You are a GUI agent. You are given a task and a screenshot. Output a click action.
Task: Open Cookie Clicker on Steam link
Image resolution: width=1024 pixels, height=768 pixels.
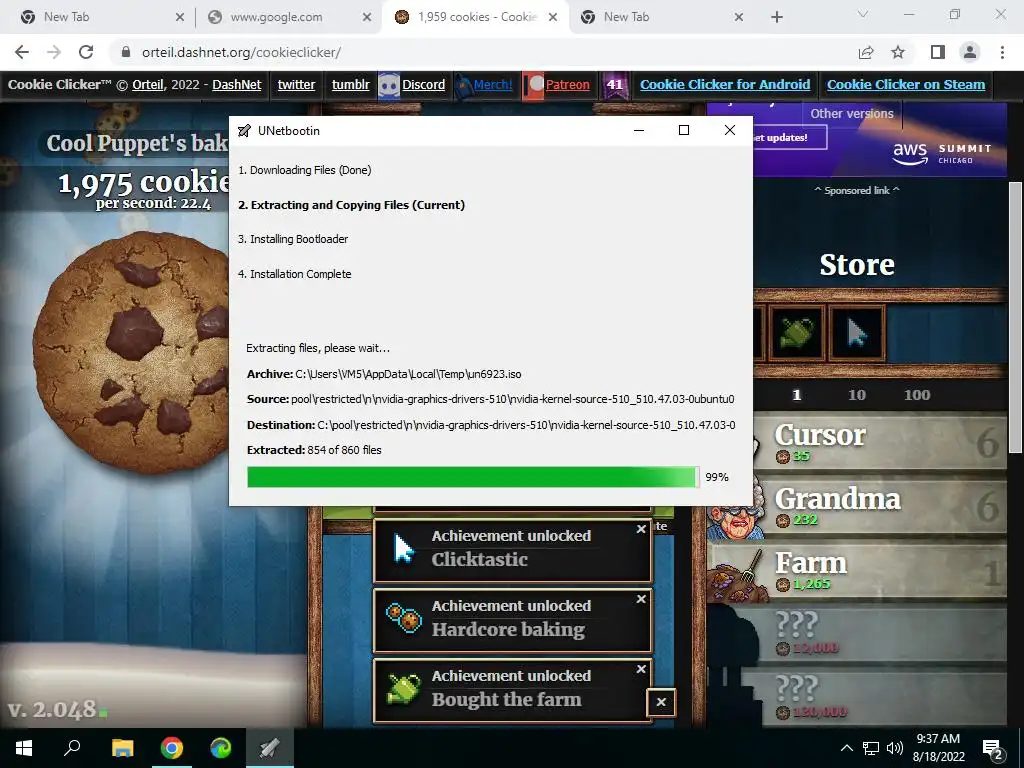[906, 84]
